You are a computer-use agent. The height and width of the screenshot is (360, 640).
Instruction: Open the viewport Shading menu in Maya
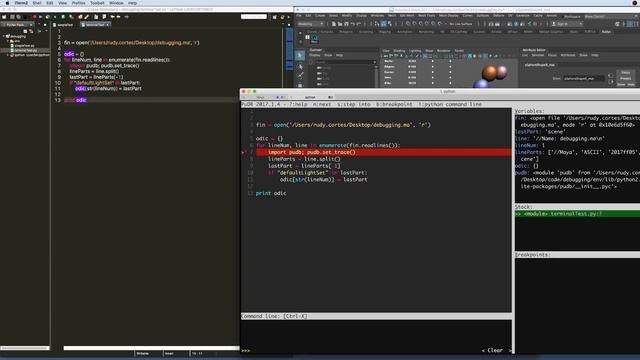coord(399,51)
